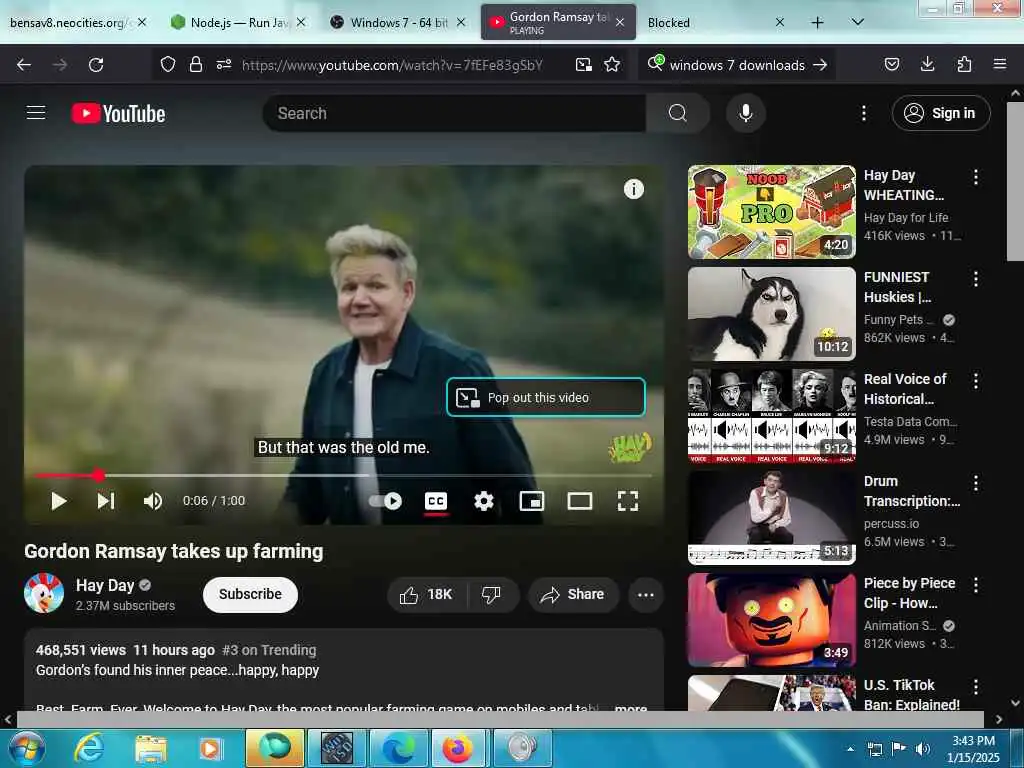Open Firefox extensions puzzle icon
This screenshot has height=768, width=1024.
coord(964,64)
